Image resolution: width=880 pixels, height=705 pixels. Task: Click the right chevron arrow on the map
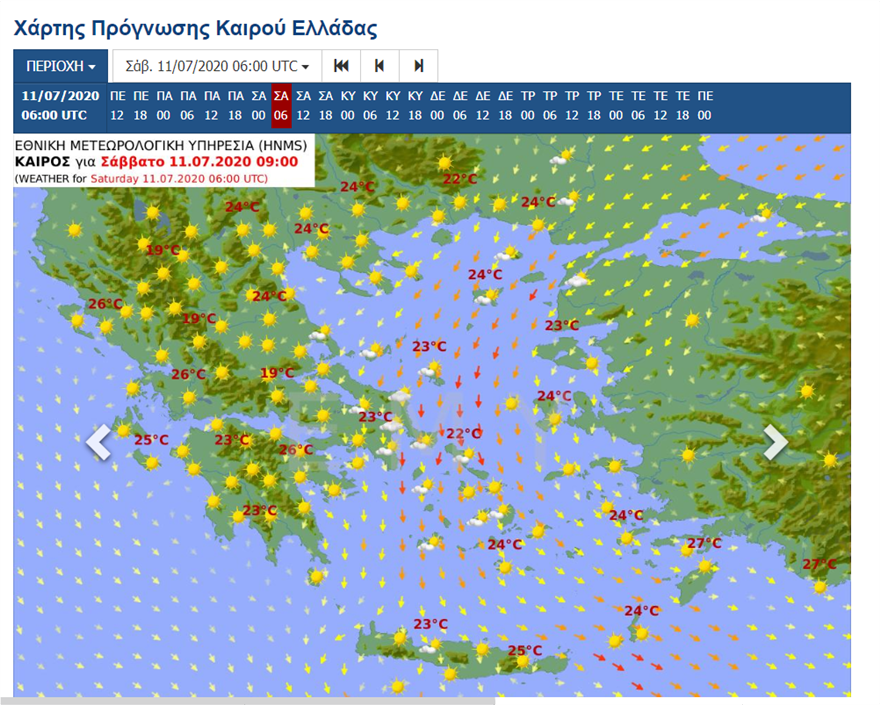tap(776, 442)
